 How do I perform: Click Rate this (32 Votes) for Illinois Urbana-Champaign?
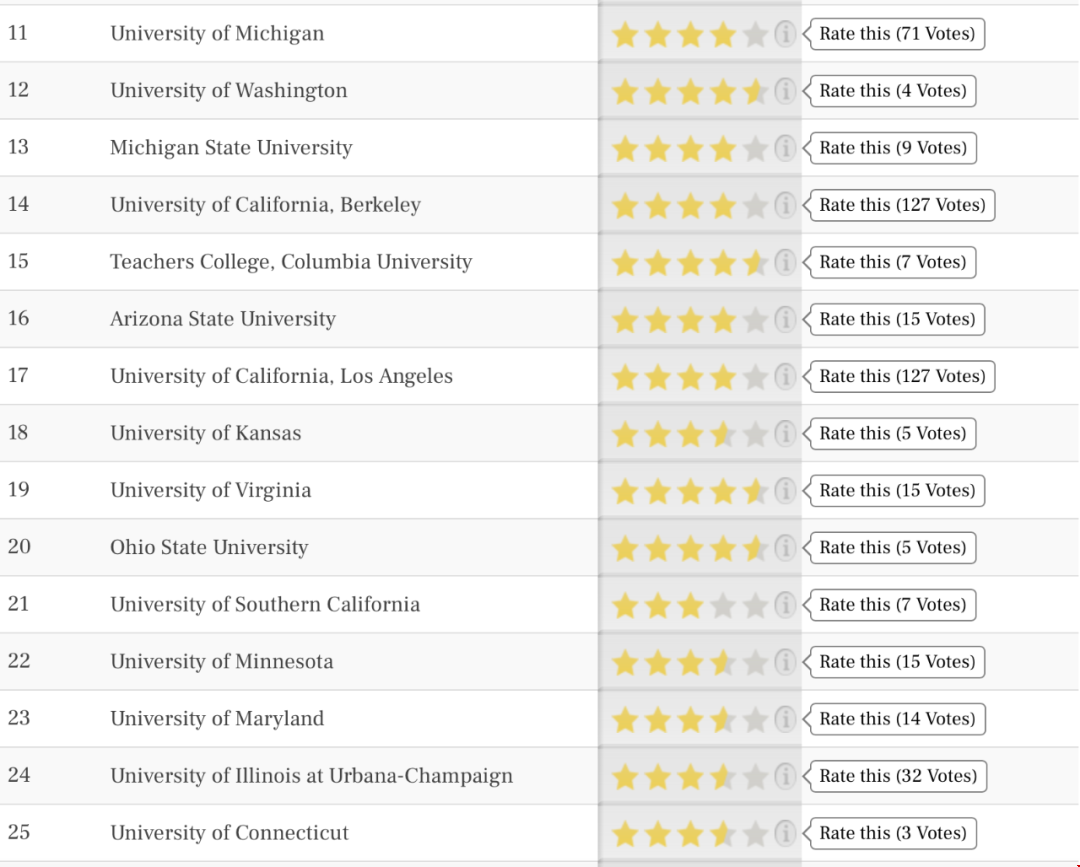click(x=897, y=777)
